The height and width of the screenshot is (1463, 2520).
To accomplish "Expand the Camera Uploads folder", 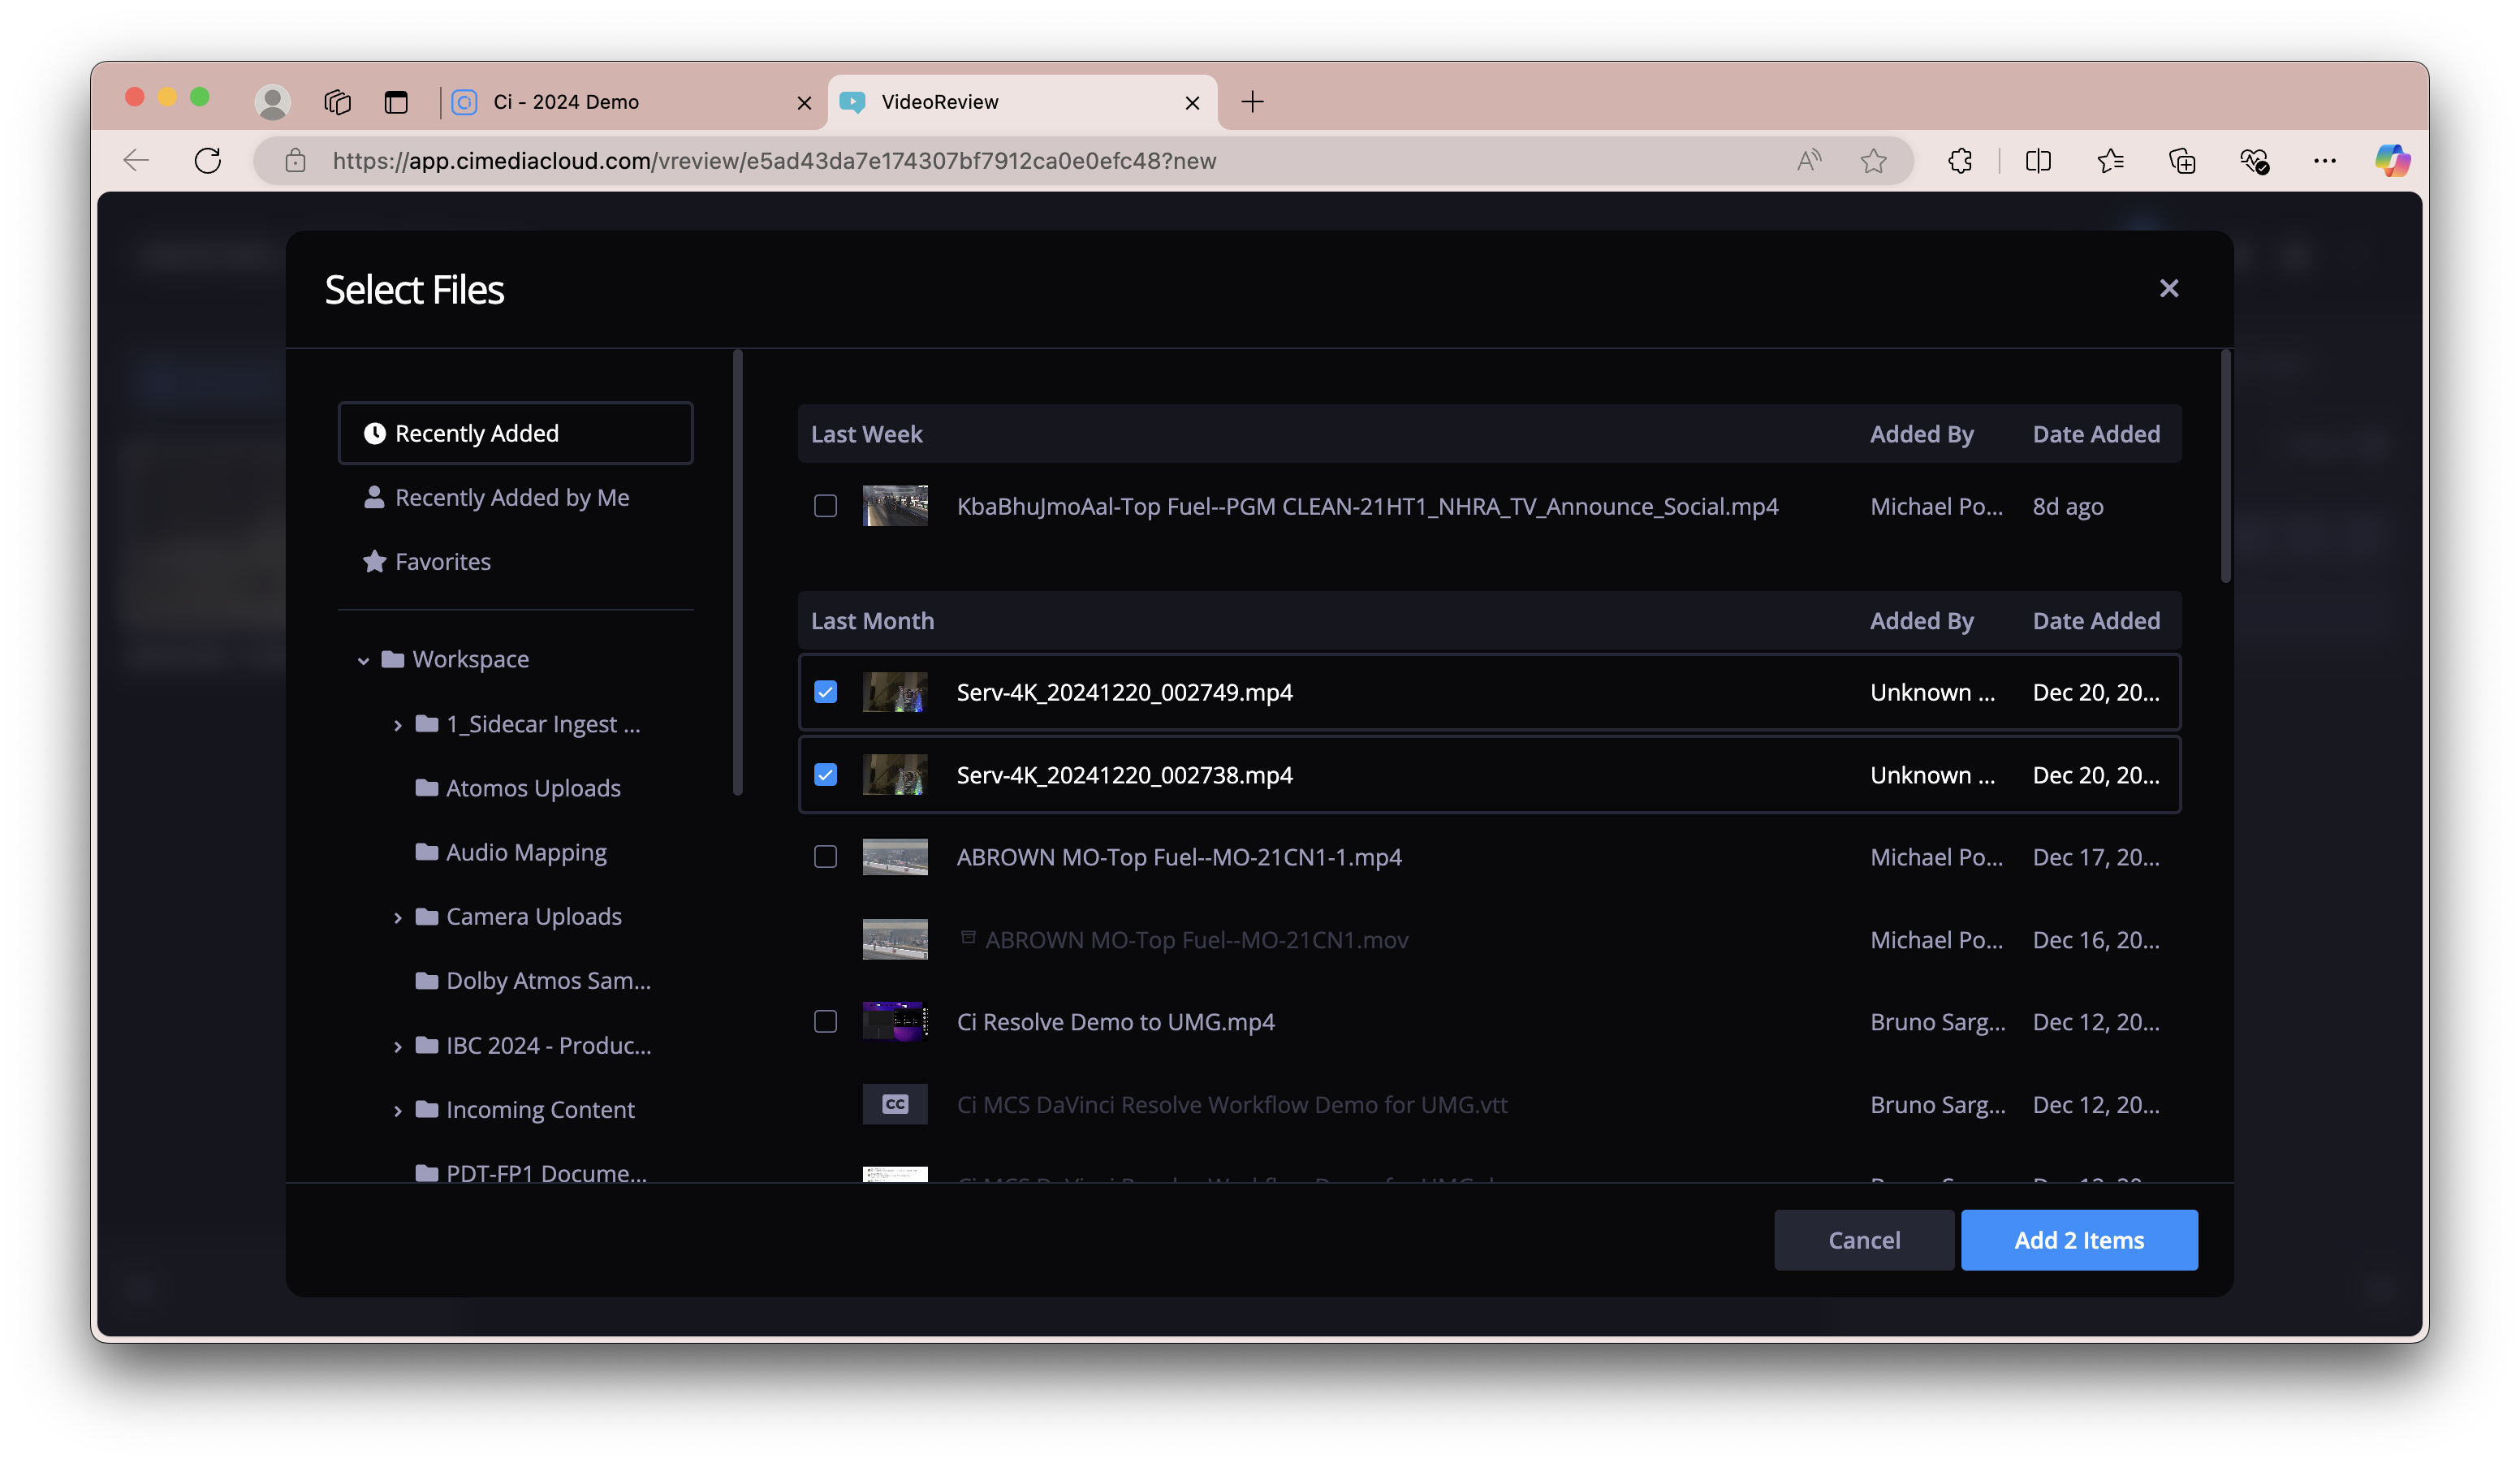I will (398, 917).
